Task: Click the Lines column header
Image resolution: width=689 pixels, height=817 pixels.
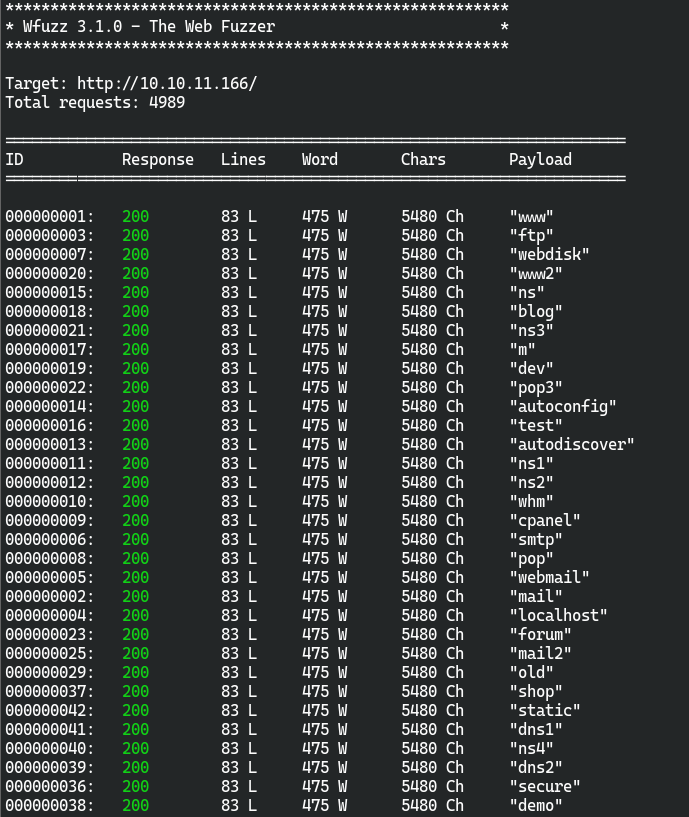Action: pos(243,159)
